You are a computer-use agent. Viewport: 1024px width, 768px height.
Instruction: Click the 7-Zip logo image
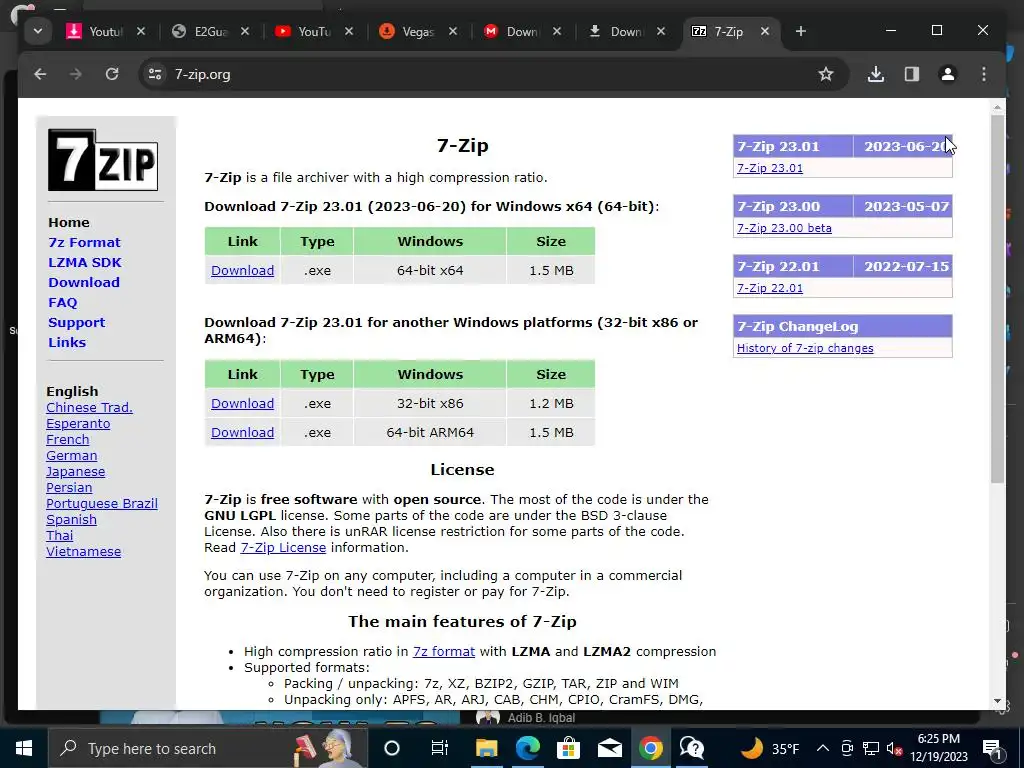tap(103, 160)
